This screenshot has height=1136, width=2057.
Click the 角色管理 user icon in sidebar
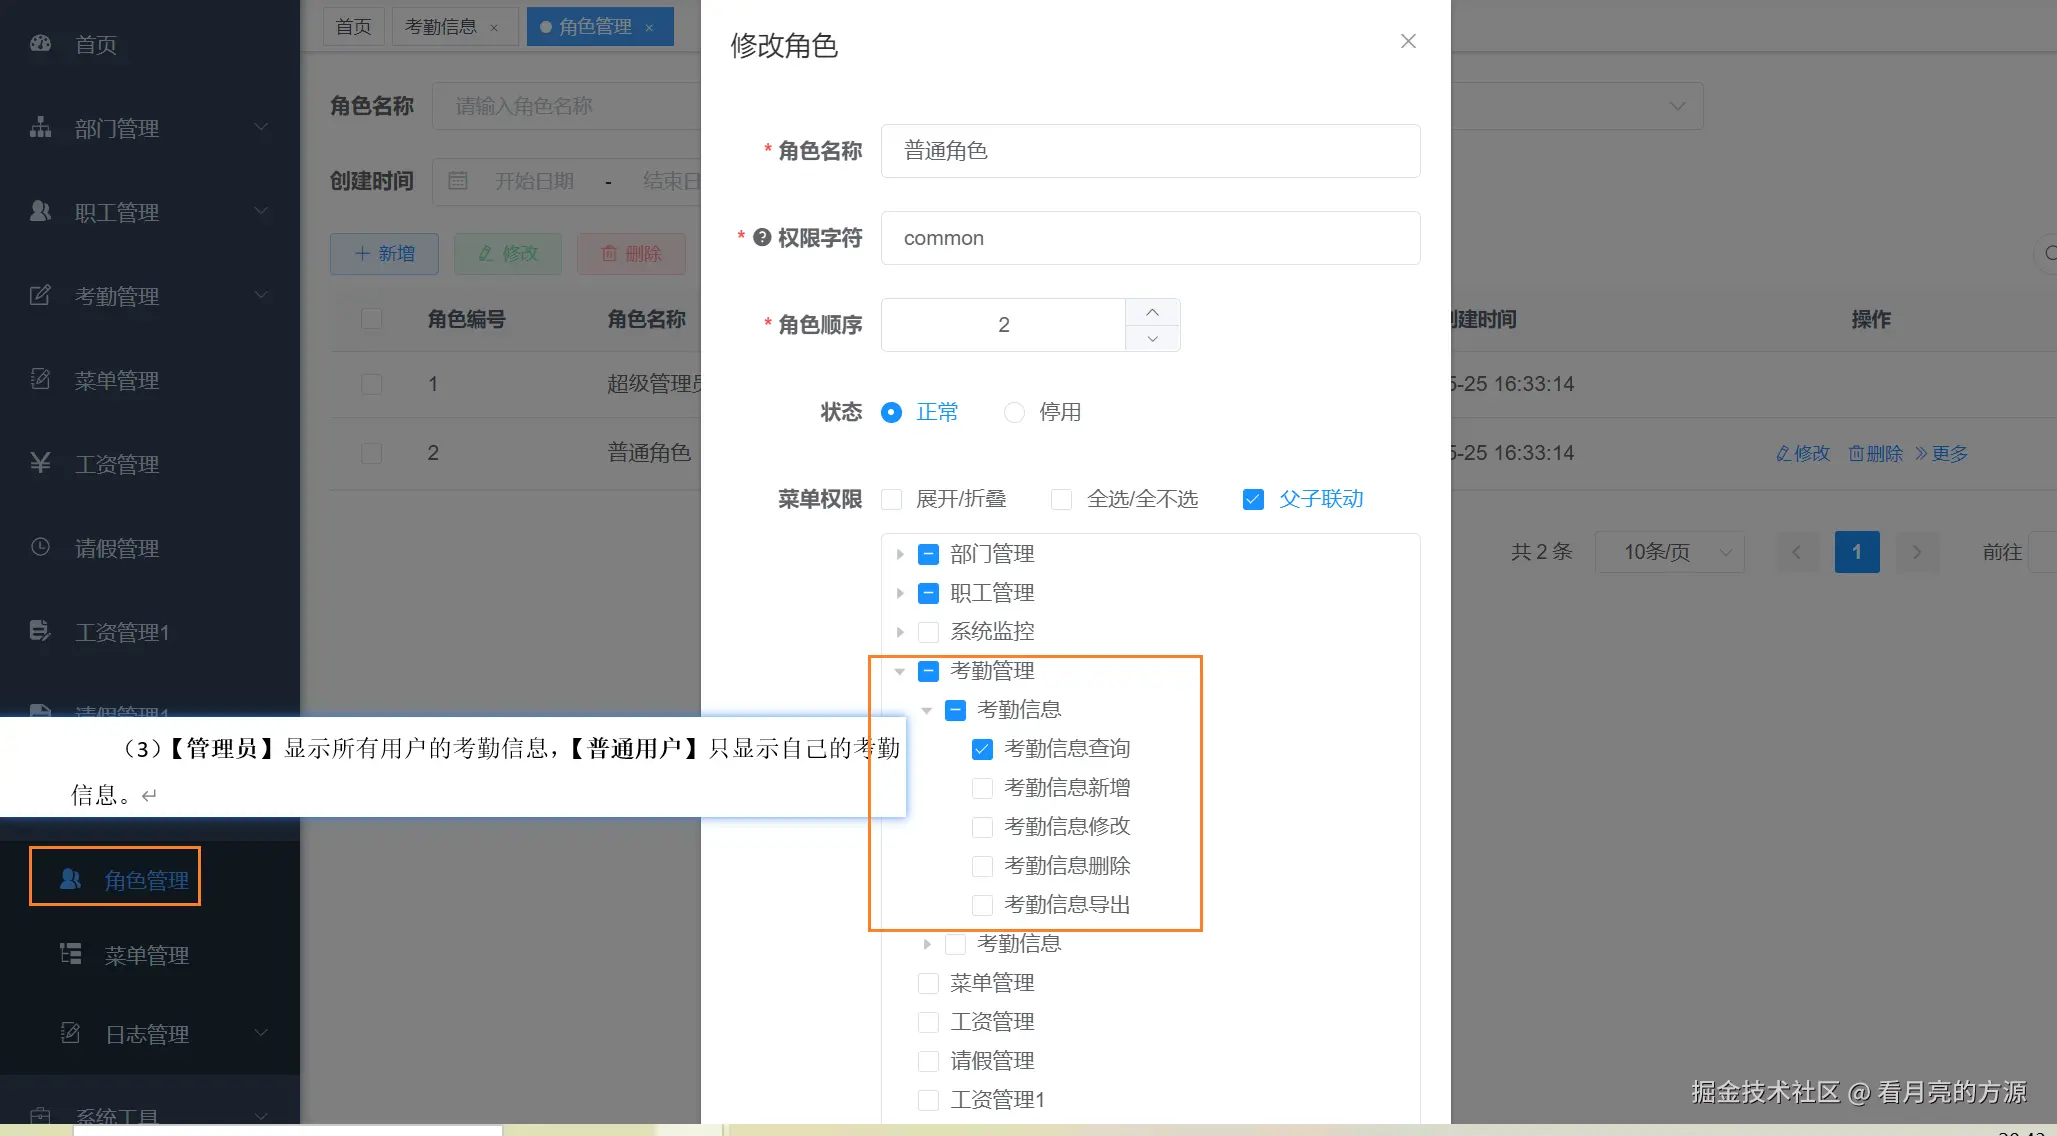coord(70,879)
